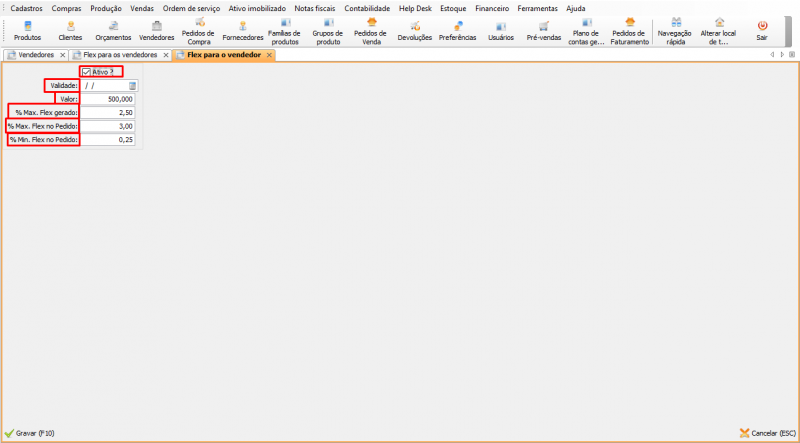Click the Valor input field
Viewport: 800px width, 443px height.
tap(108, 99)
